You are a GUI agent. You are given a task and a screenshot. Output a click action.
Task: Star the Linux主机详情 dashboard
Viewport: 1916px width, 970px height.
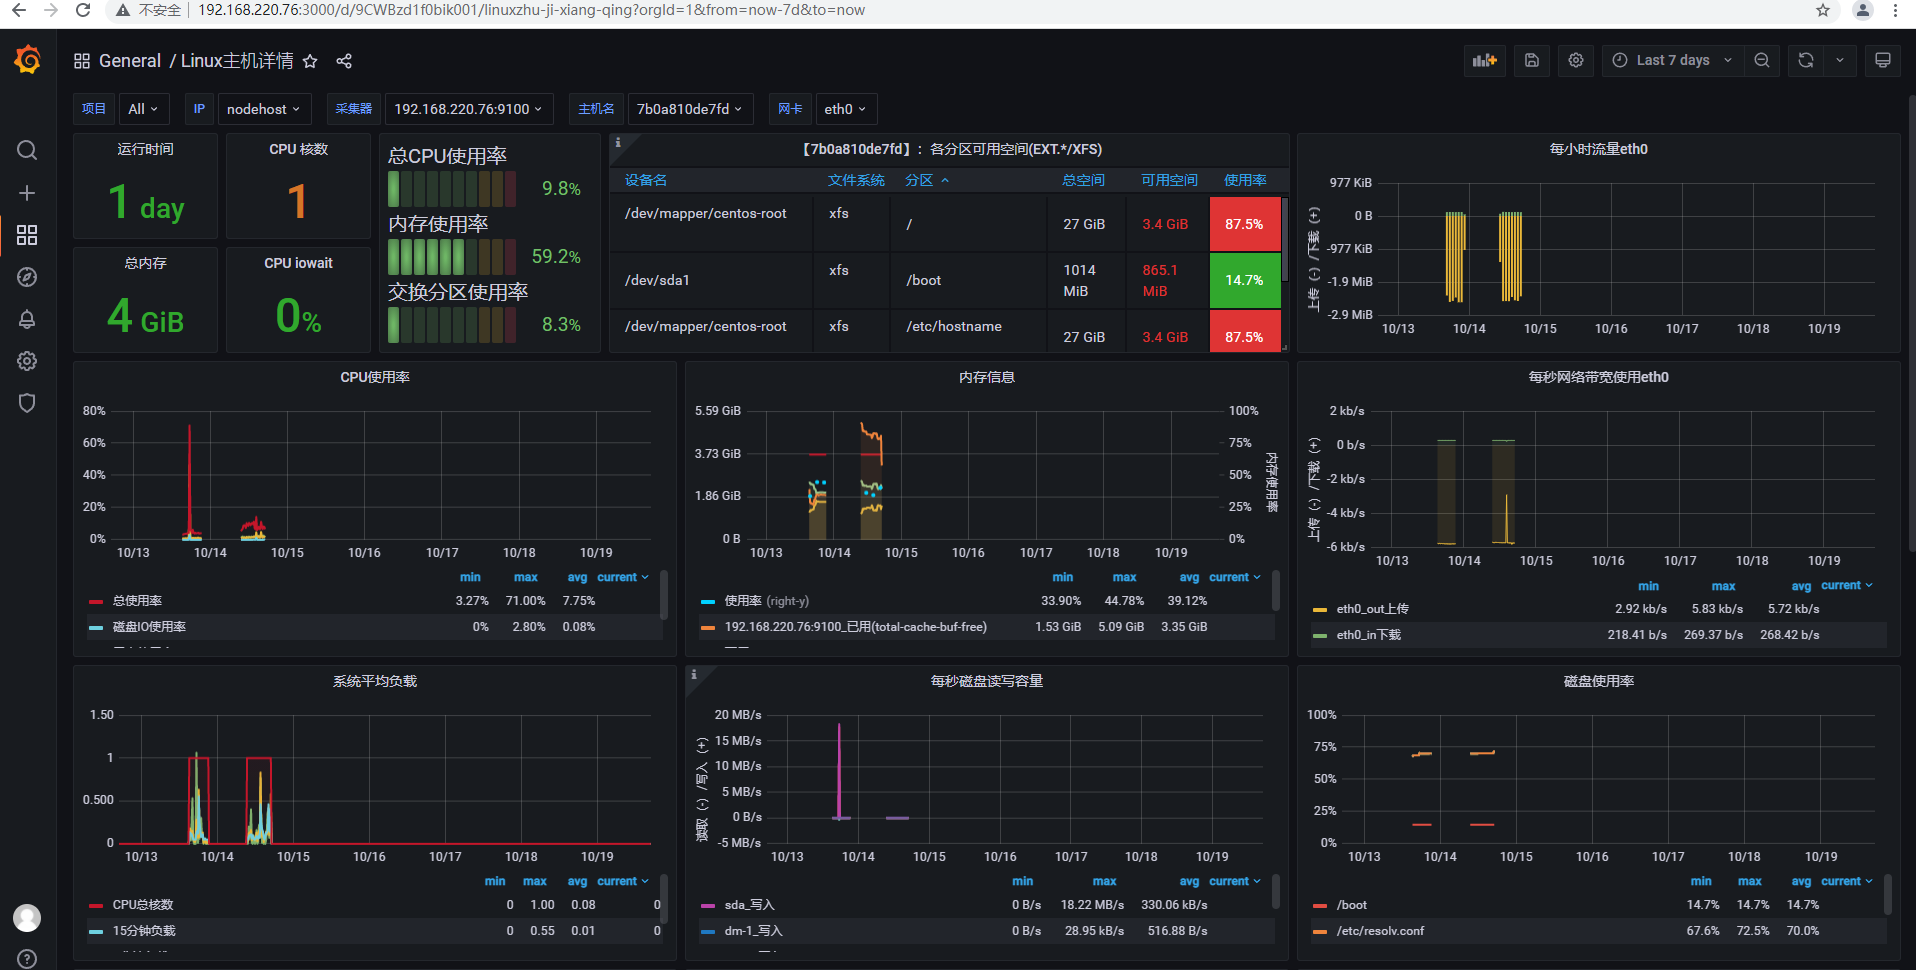309,61
